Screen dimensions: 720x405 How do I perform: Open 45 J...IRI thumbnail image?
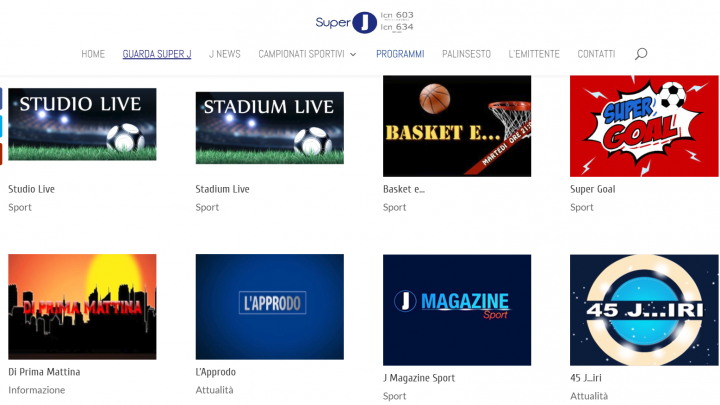pos(644,310)
